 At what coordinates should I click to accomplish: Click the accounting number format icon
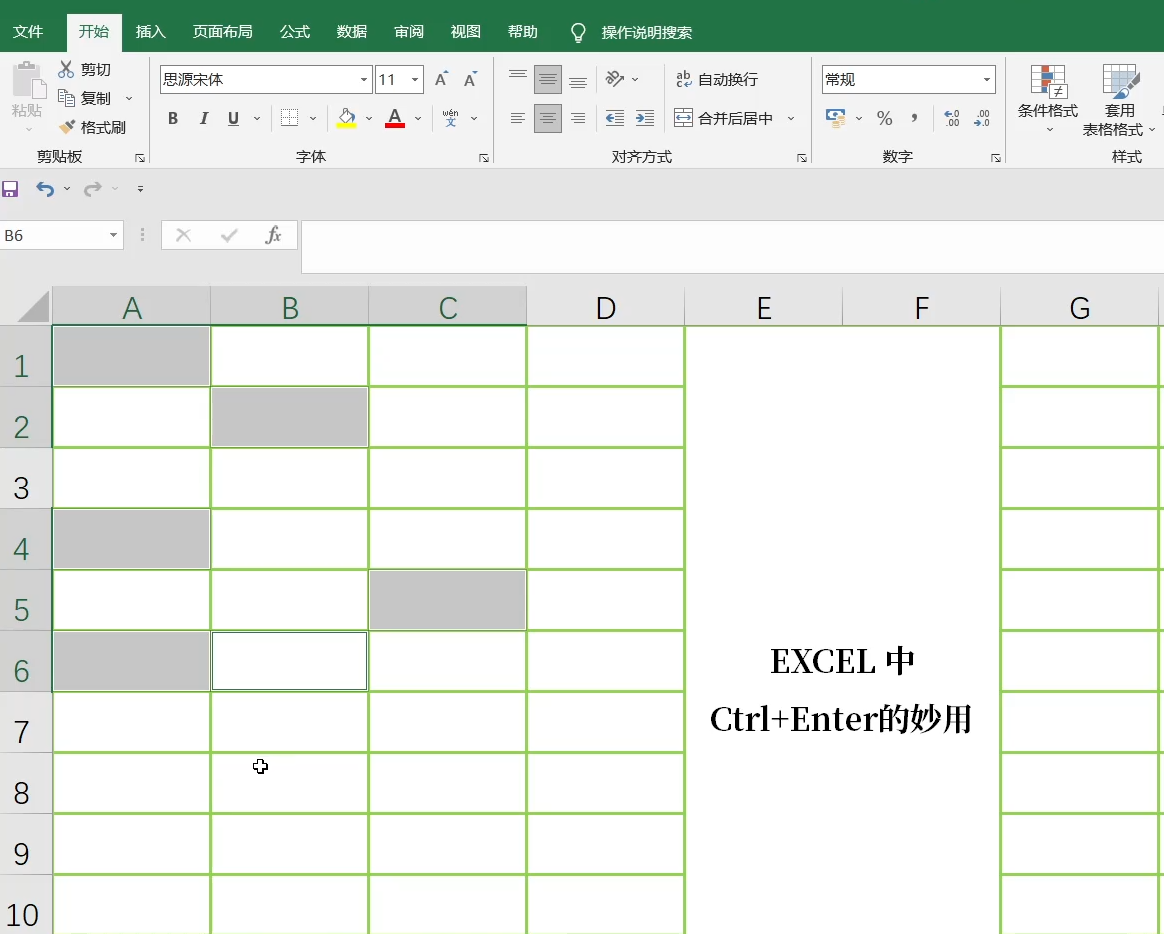[x=836, y=118]
